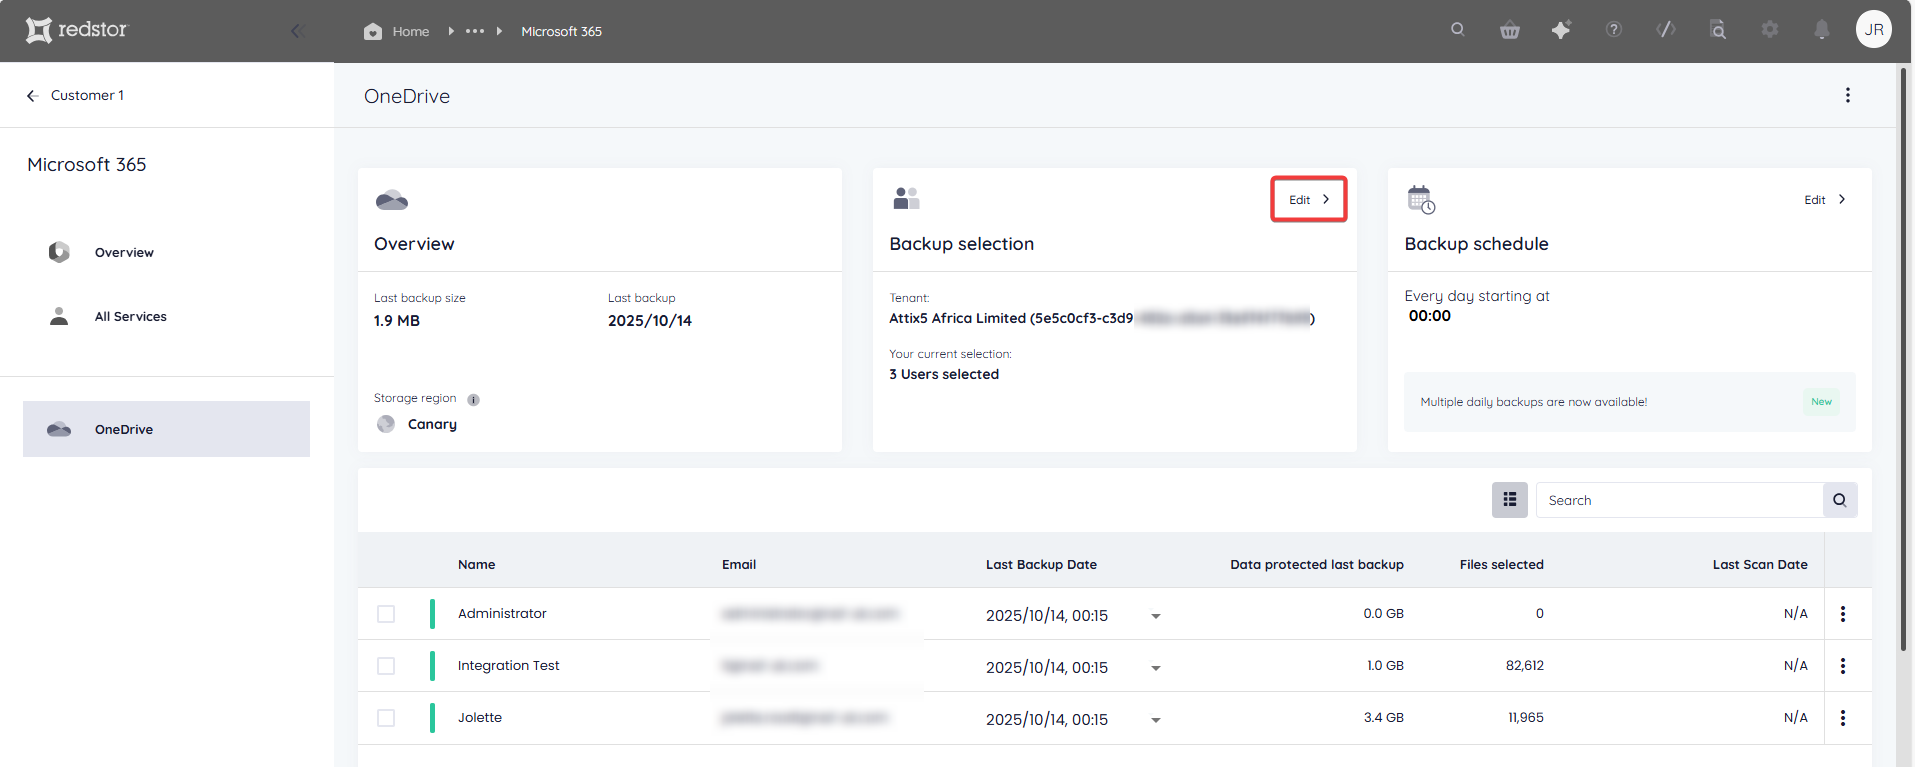
Task: Click the 82,612 files selected value
Action: (x=1525, y=665)
